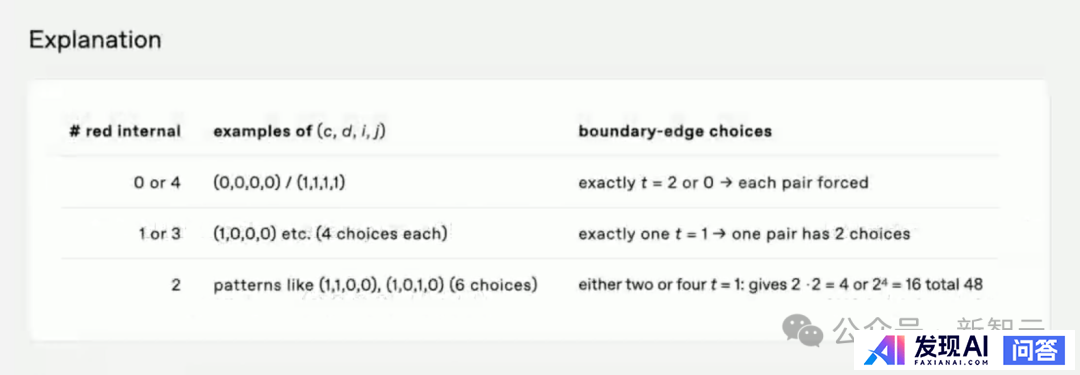Click the '2' red internal cell

(176, 284)
